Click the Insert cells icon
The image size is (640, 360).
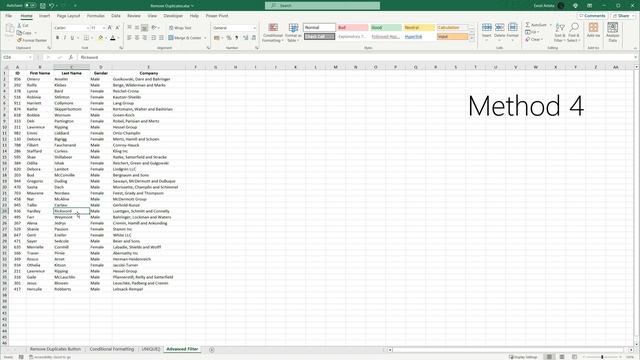[x=487, y=27]
